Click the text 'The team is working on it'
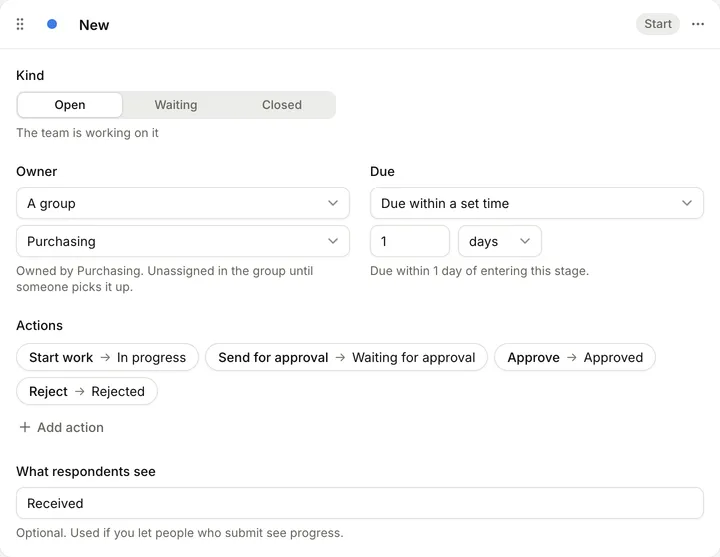Viewport: 720px width, 557px height. (87, 133)
